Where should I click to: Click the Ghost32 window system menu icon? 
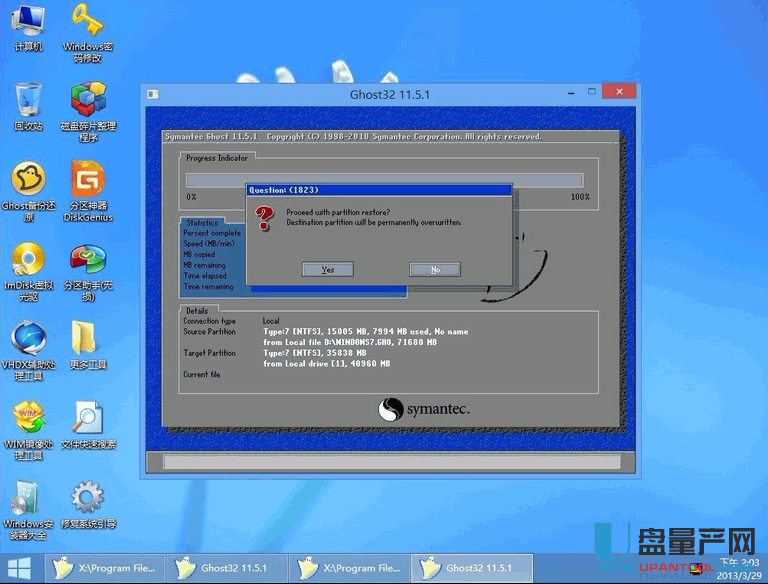coord(153,94)
